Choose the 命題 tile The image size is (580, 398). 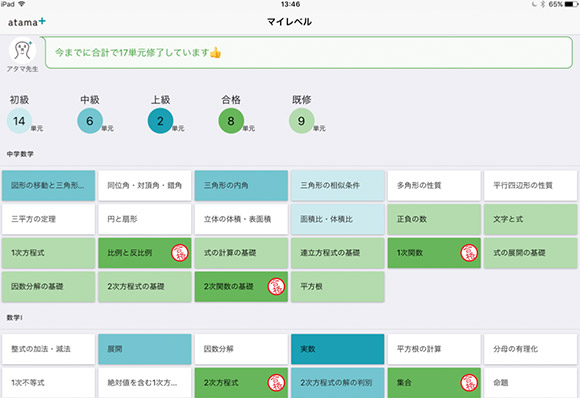click(530, 382)
